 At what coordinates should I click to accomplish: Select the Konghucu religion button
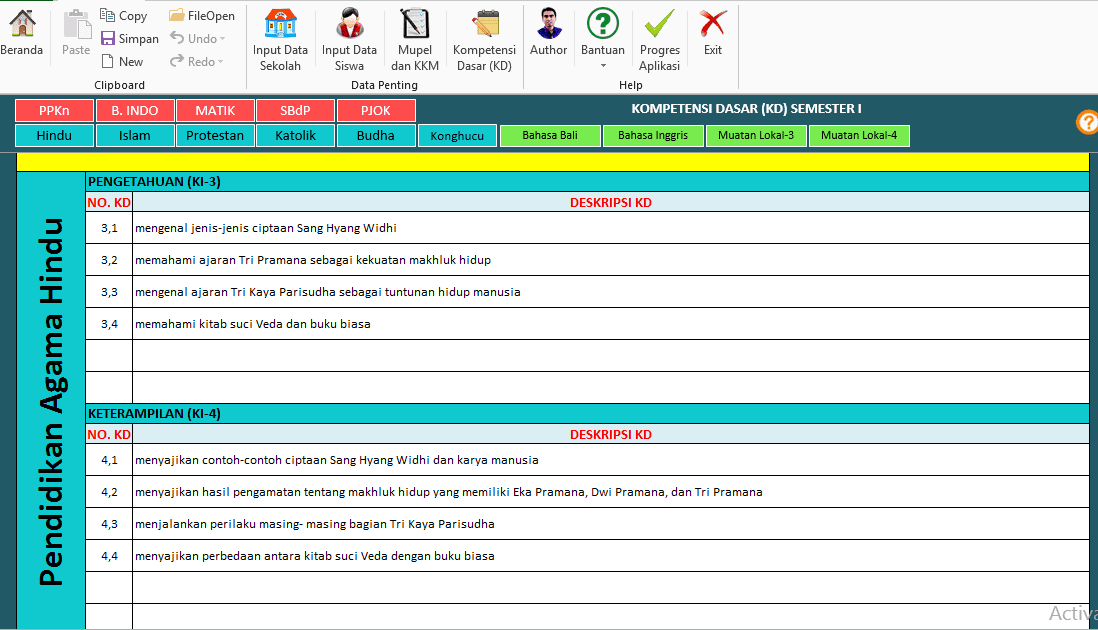457,136
